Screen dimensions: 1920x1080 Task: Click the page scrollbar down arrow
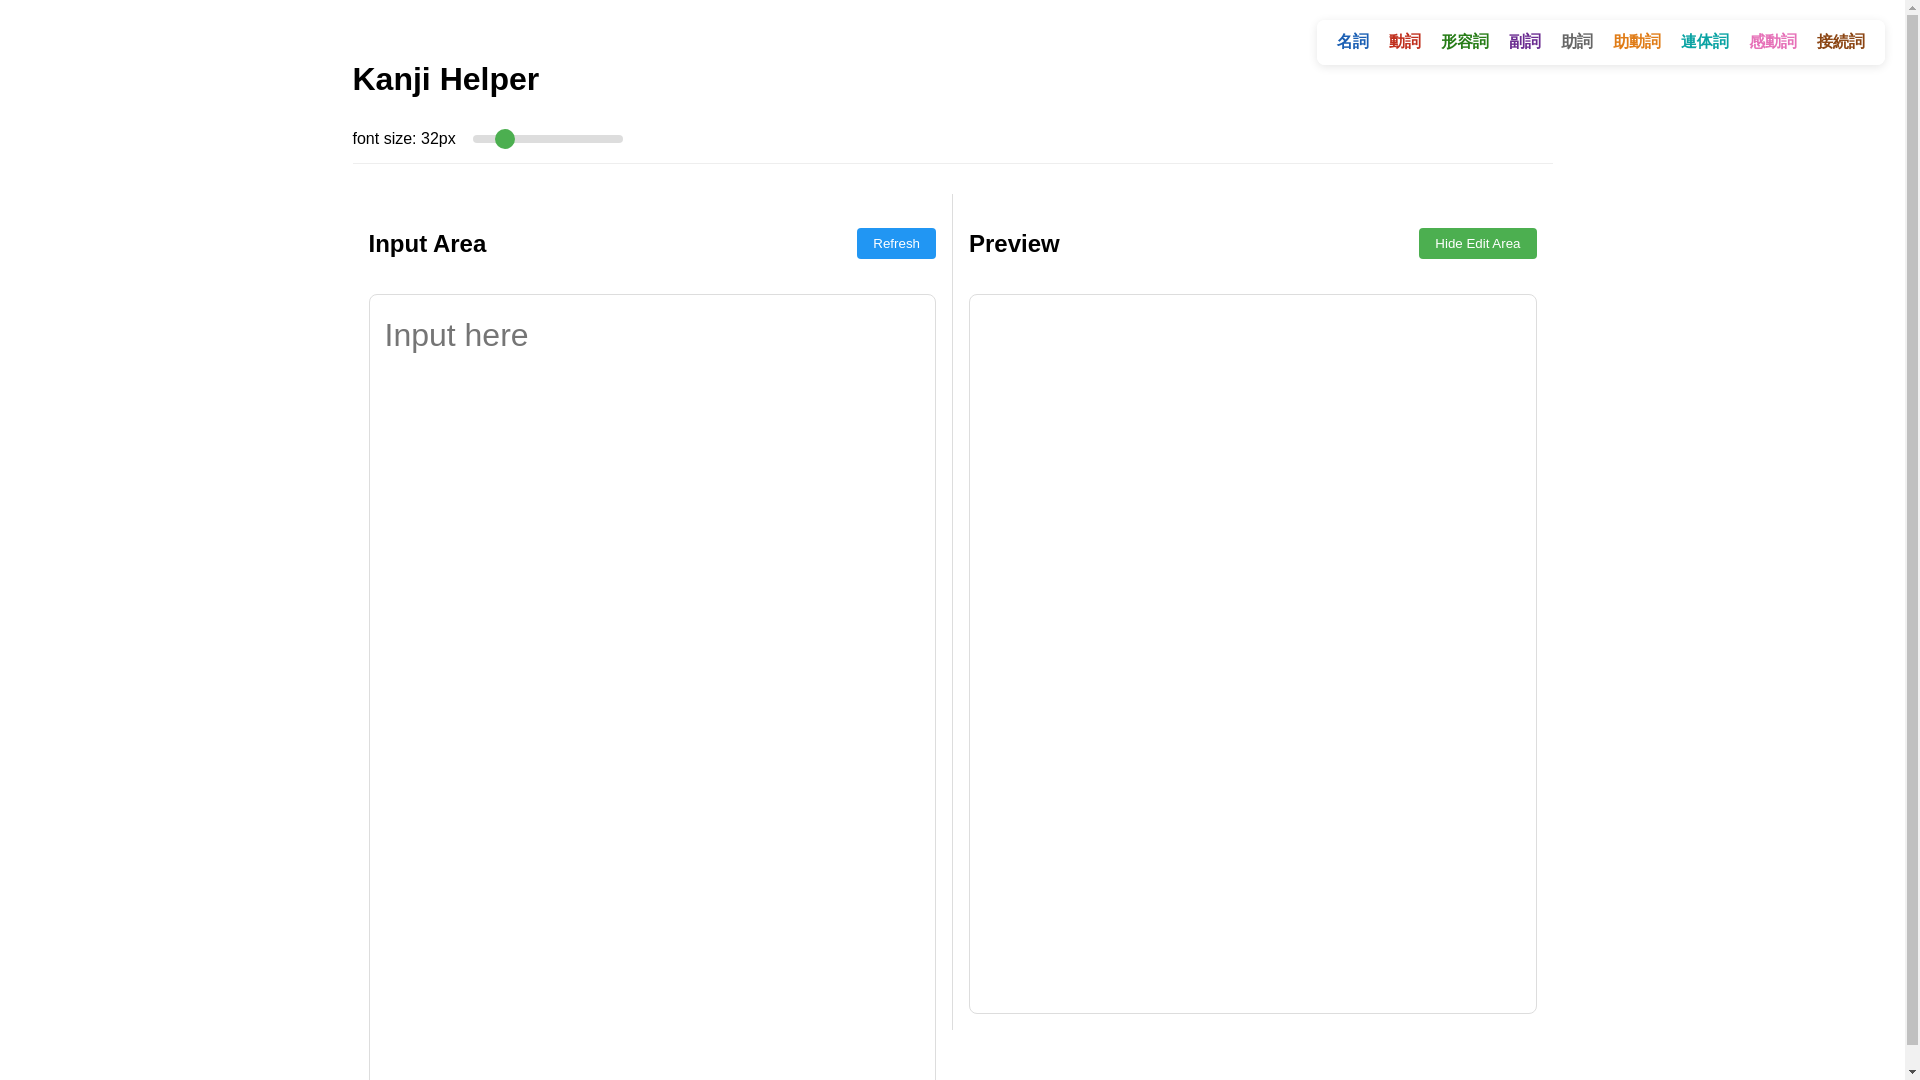[1912, 1072]
